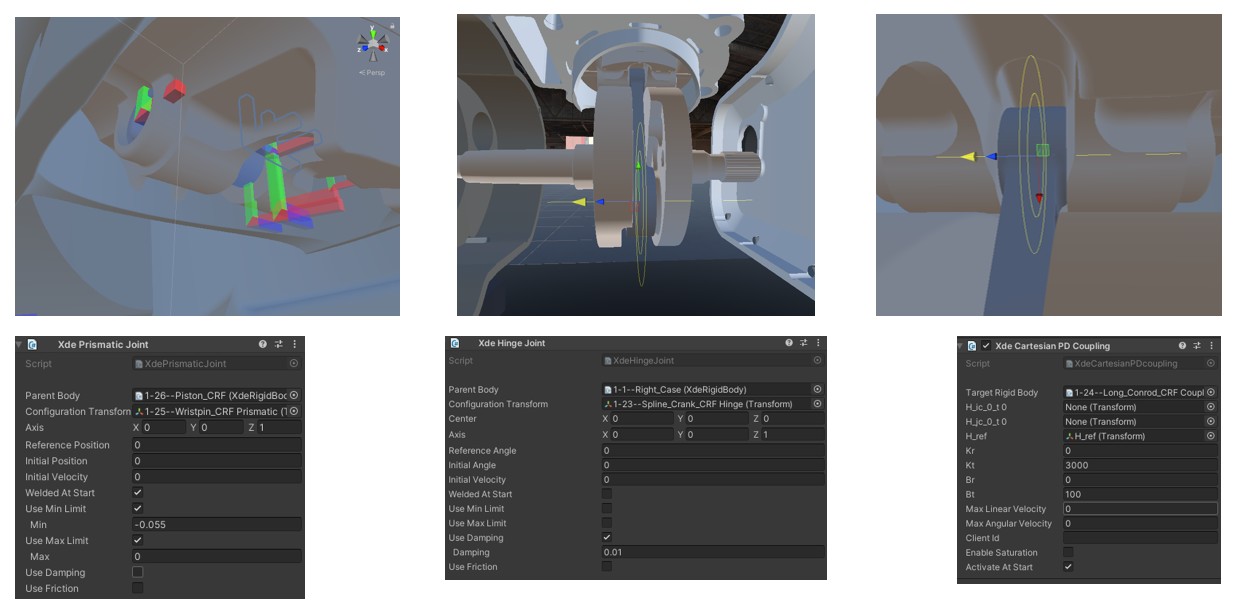Click the Prismatic Min limit field
This screenshot has width=1237, height=611.
point(215,524)
